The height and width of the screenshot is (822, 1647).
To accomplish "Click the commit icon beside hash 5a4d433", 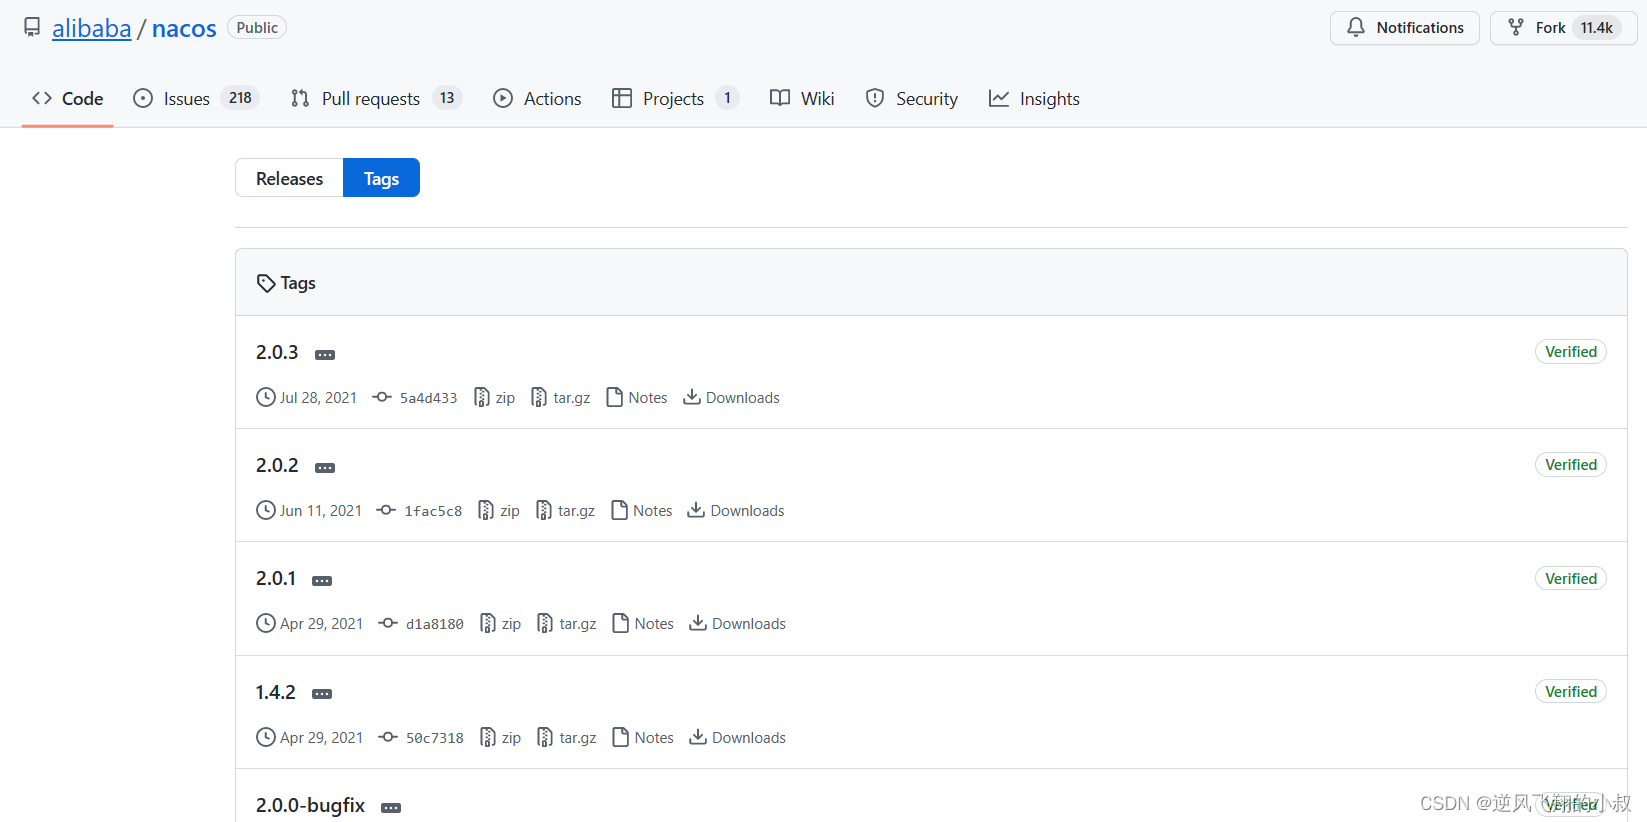I will [382, 398].
